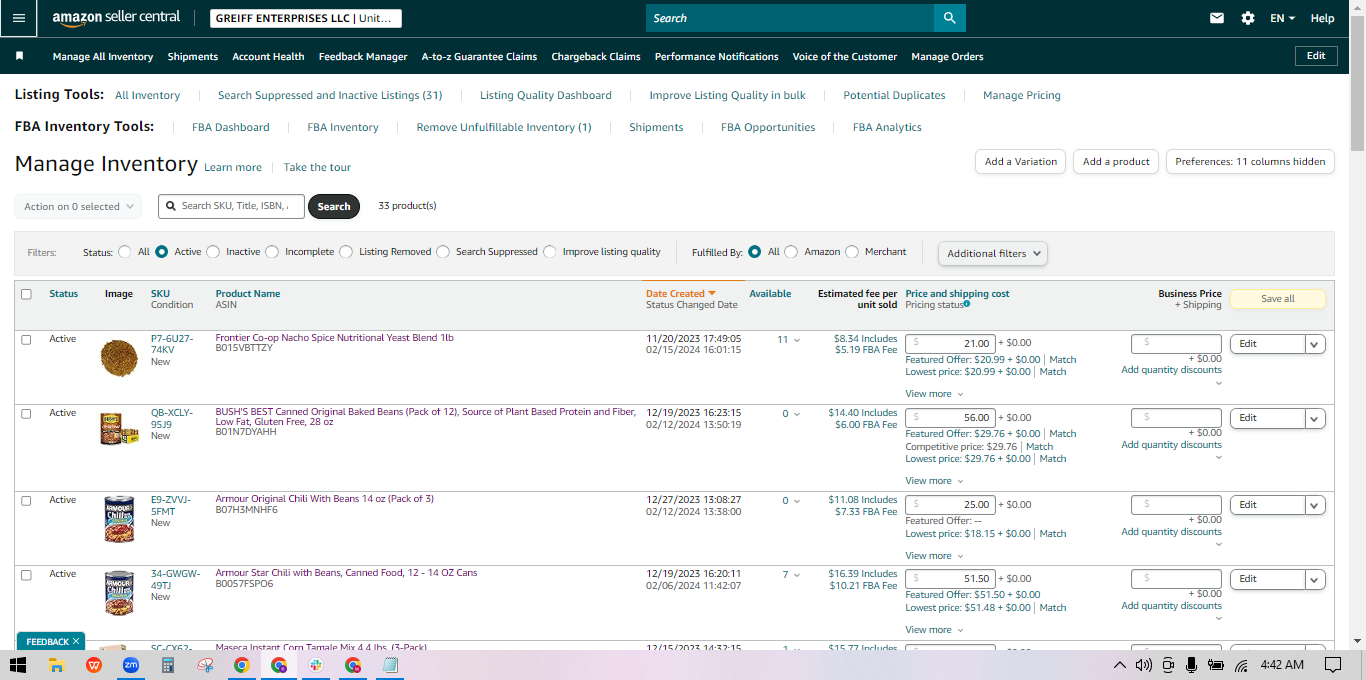The height and width of the screenshot is (680, 1366).
Task: Open Additional filters dropdown
Action: 993,253
